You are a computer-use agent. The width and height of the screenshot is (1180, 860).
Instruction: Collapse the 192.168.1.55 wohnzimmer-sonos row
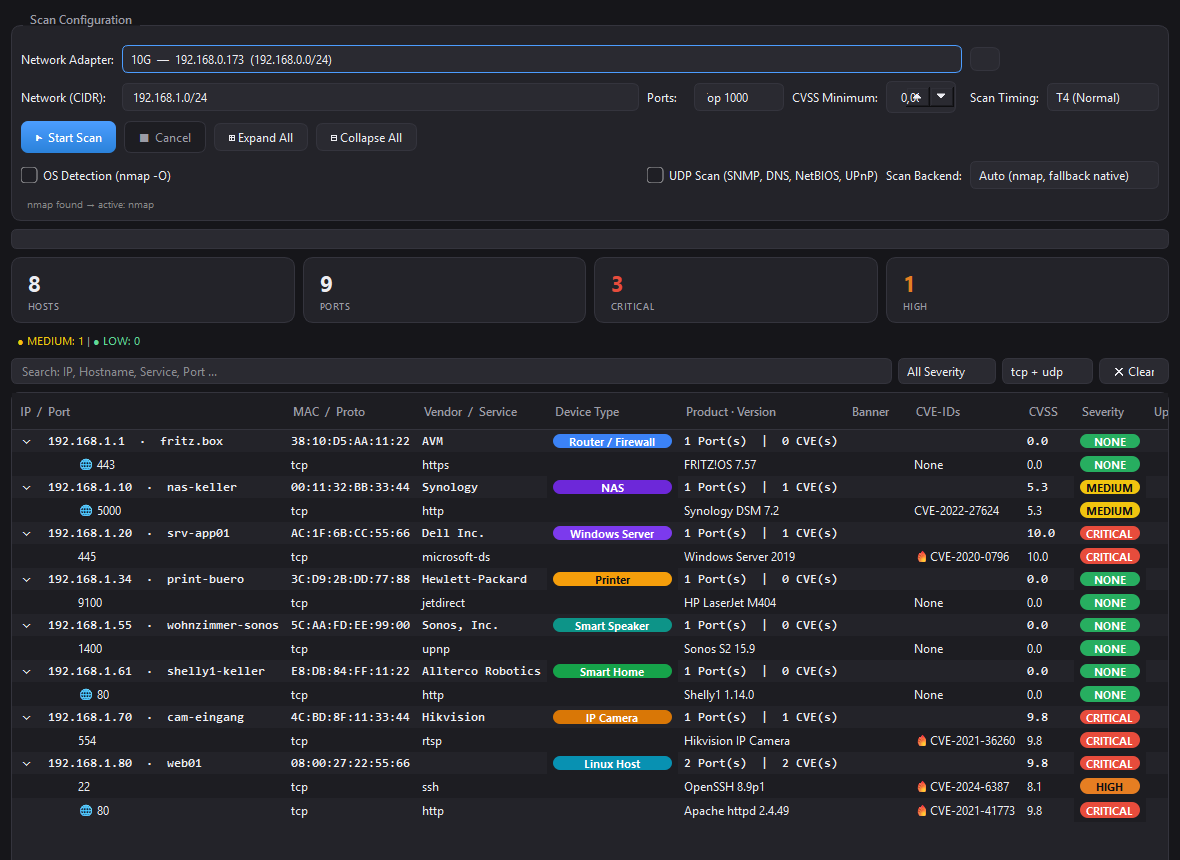(26, 625)
